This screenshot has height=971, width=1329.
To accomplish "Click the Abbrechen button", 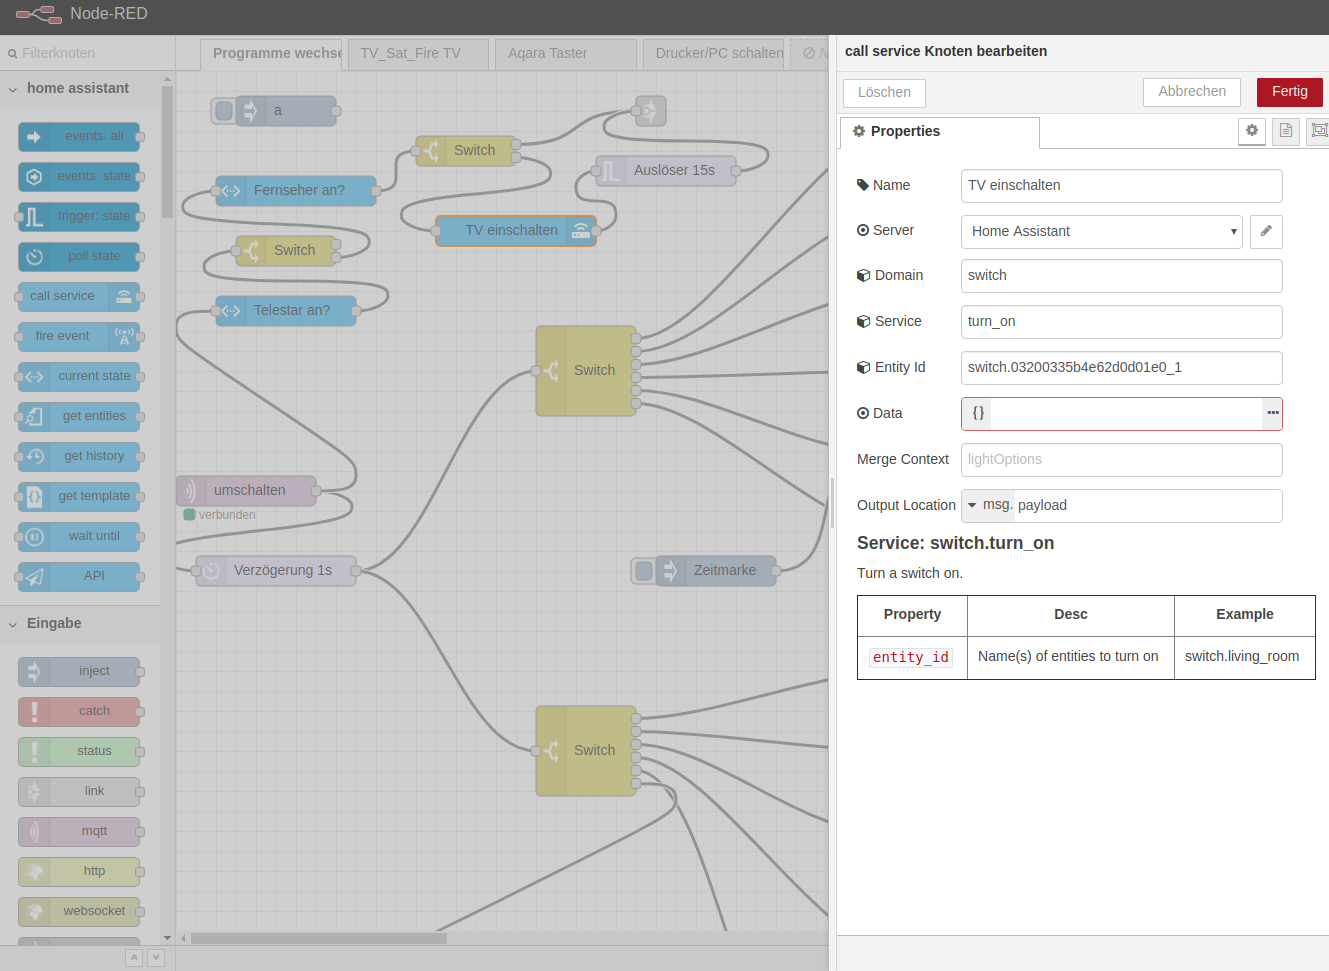I will (1191, 92).
